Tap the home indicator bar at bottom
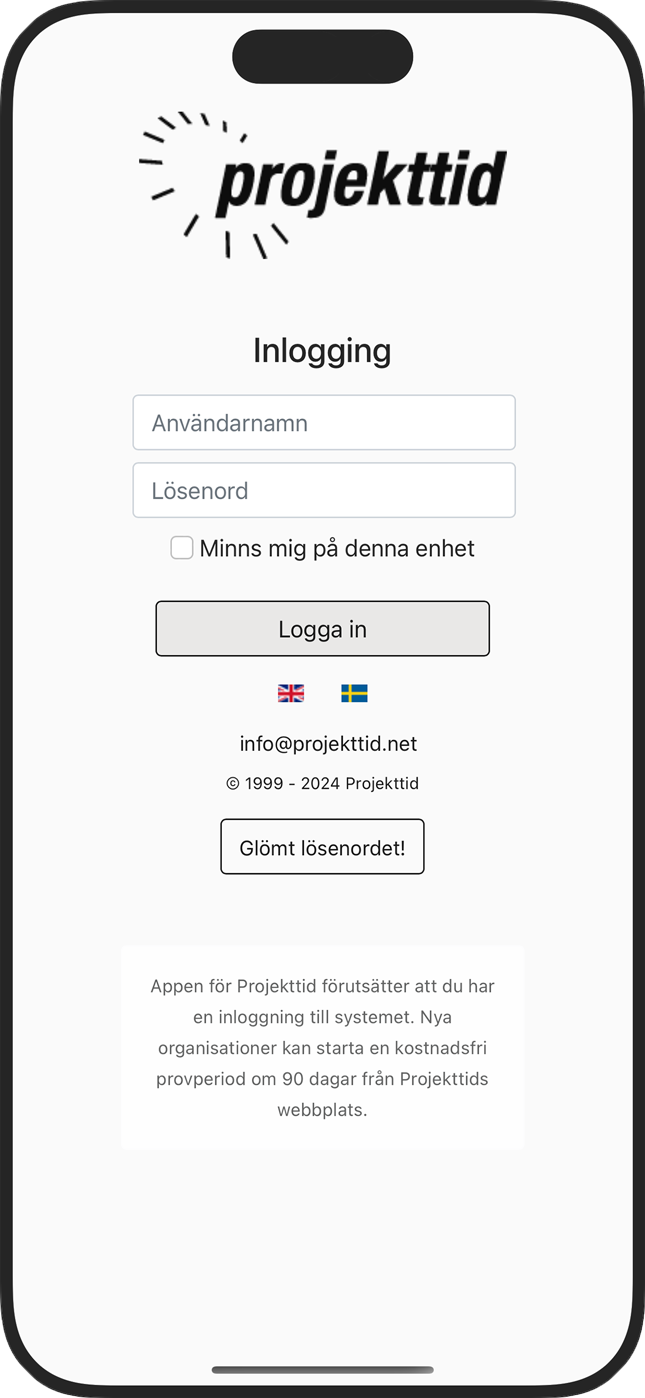Screen dimensions: 645x1398 click(322, 1370)
